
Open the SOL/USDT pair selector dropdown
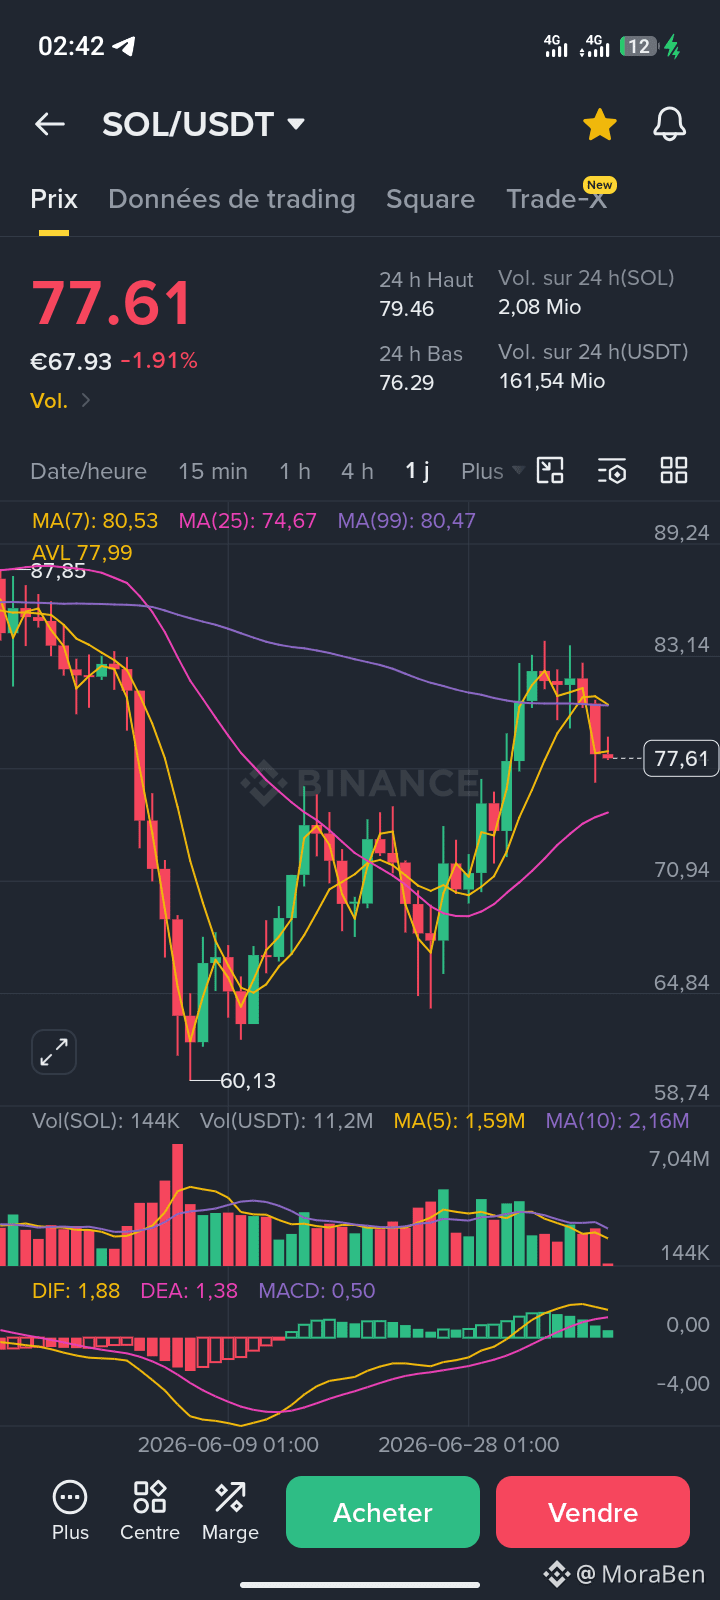[x=204, y=124]
